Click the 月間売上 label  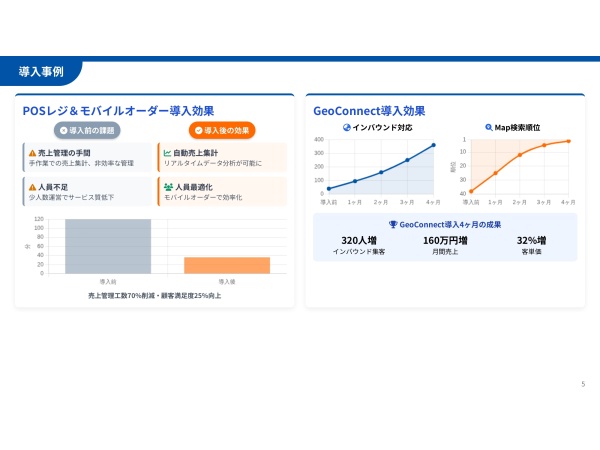[x=445, y=251]
